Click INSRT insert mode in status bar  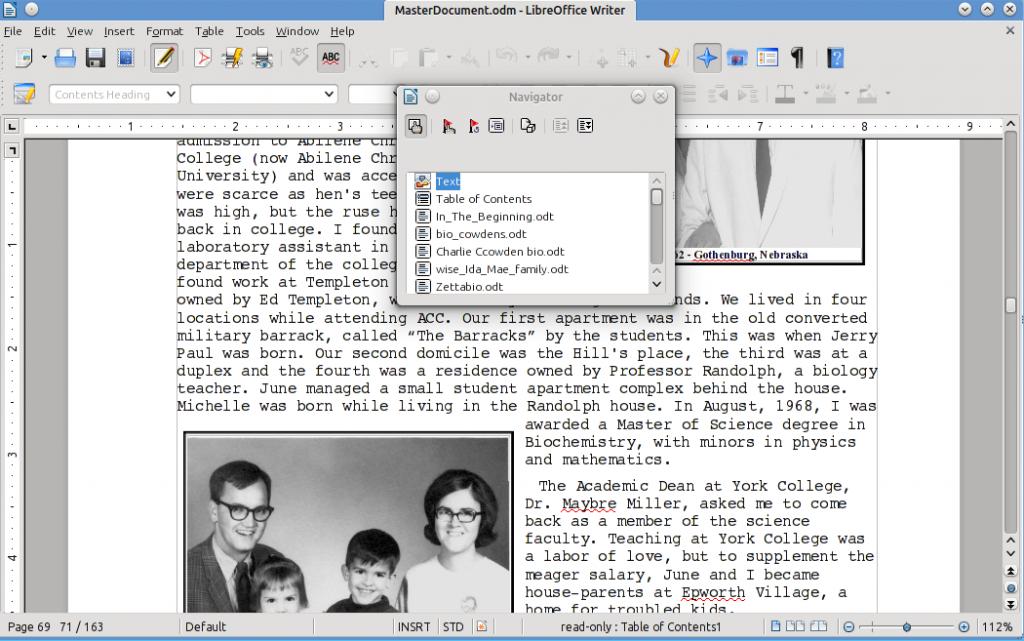pyautogui.click(x=413, y=627)
